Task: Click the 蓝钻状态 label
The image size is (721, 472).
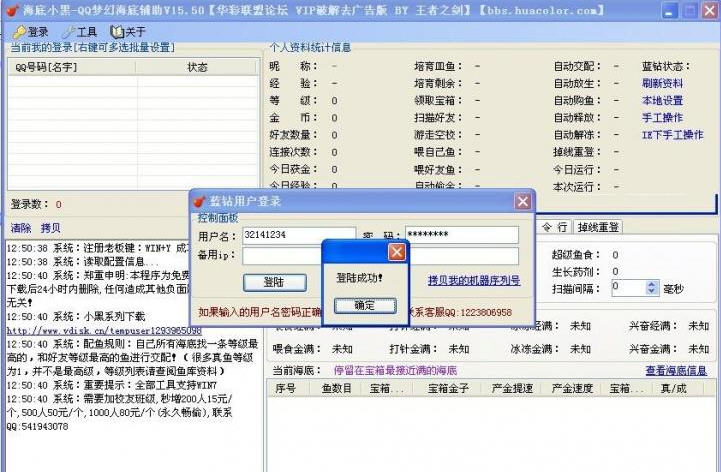Action: tap(665, 66)
